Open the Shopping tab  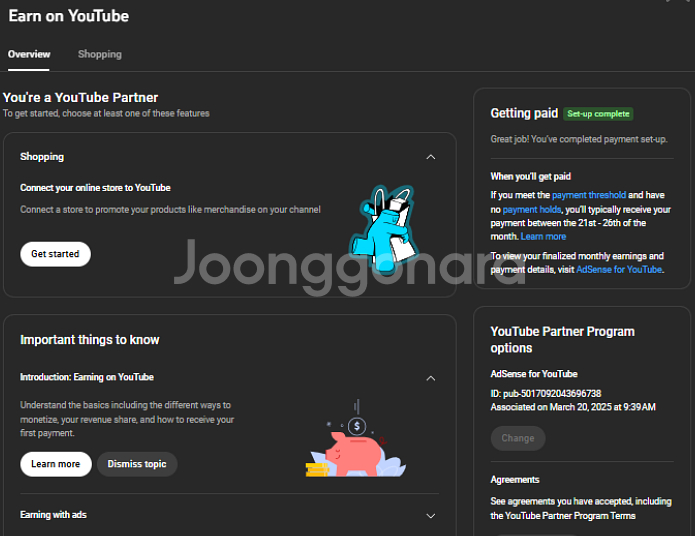pyautogui.click(x=100, y=54)
